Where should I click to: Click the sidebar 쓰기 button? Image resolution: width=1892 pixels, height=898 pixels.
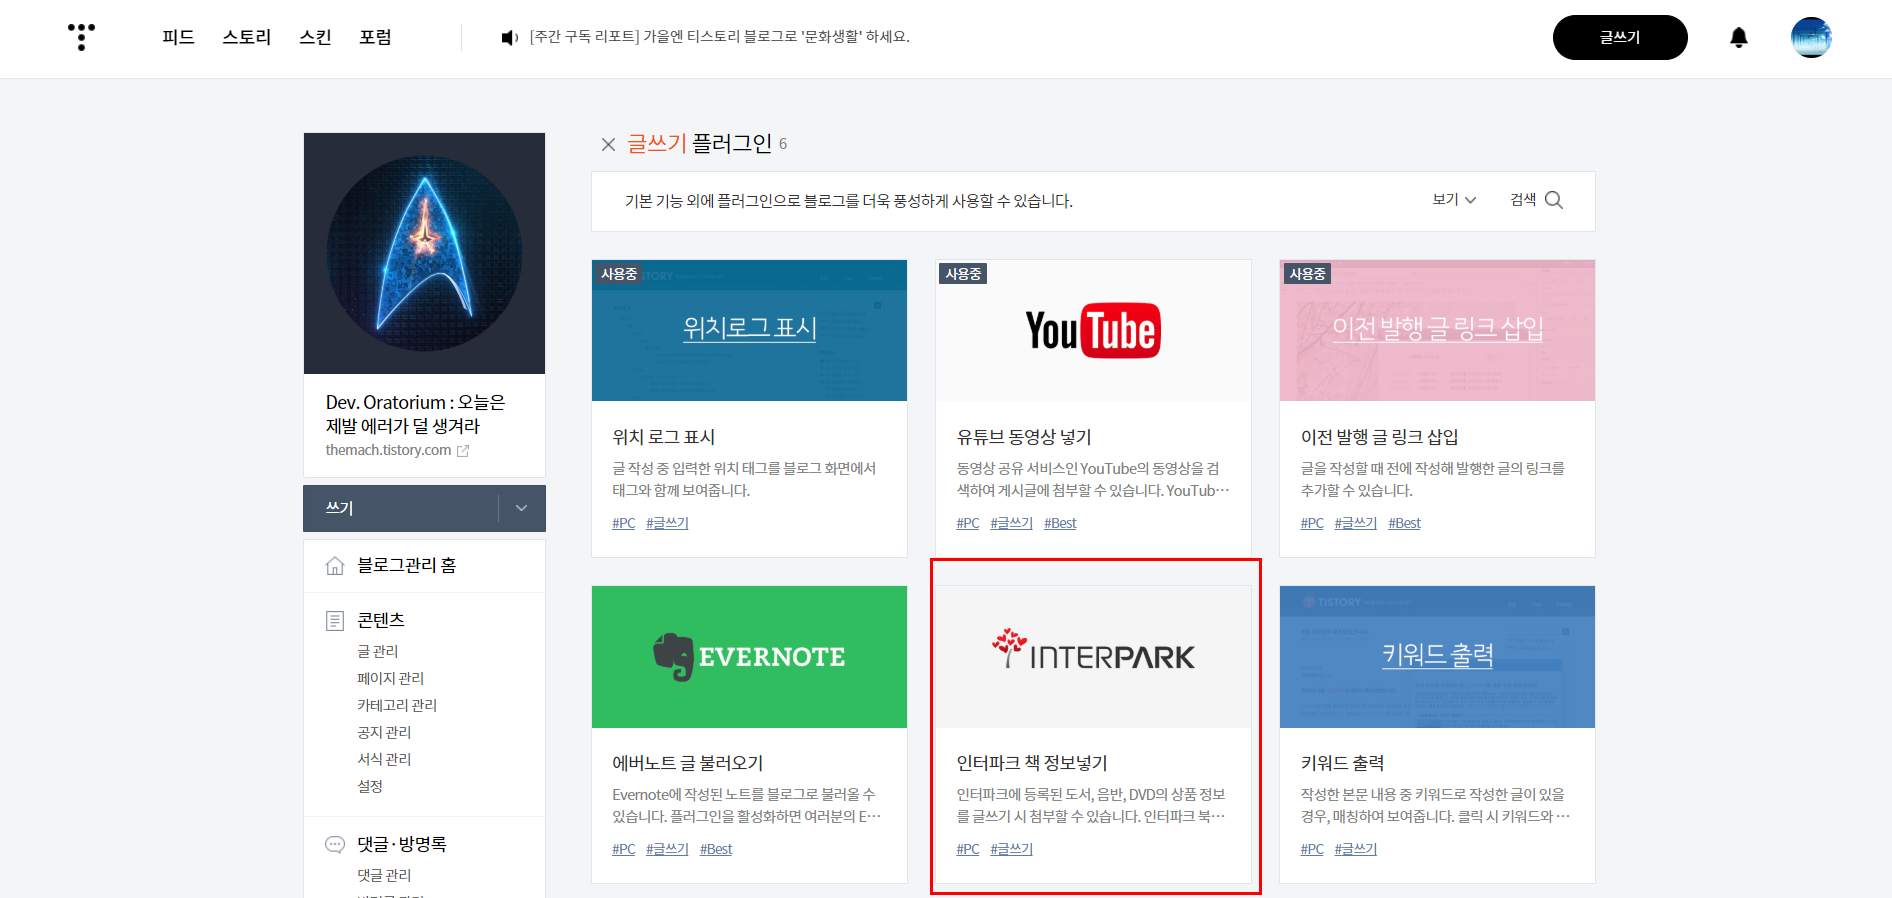[x=400, y=508]
